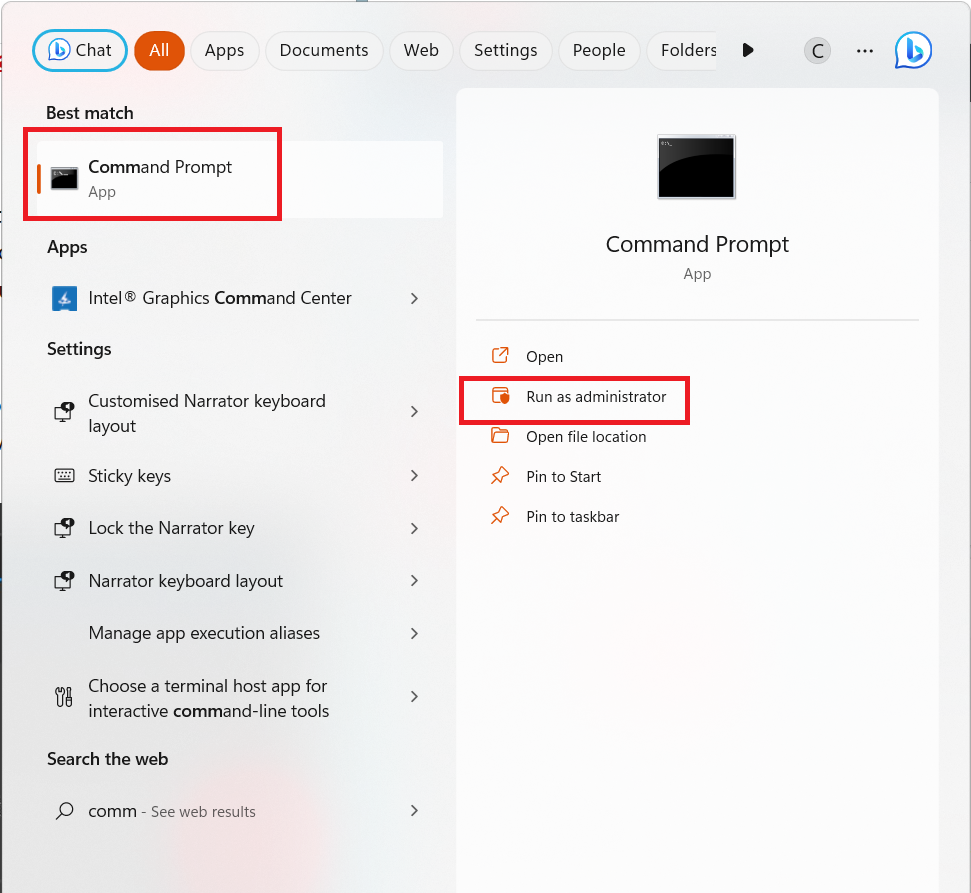Open the three-dots options menu
This screenshot has width=971, height=893.
tap(865, 50)
